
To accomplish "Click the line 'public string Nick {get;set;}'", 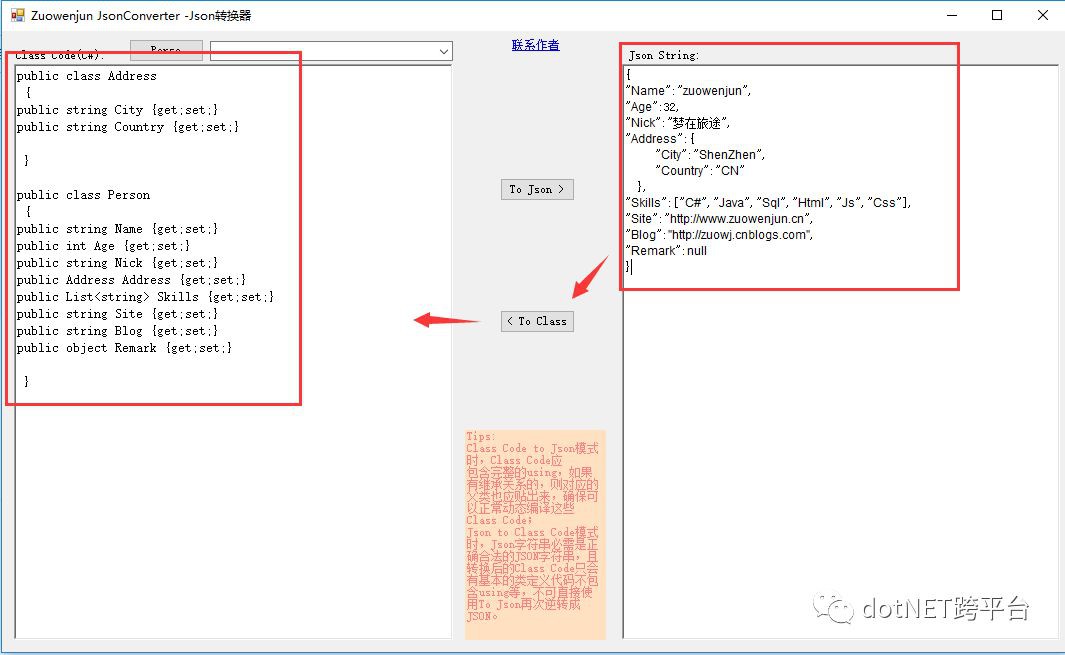I will click(117, 263).
